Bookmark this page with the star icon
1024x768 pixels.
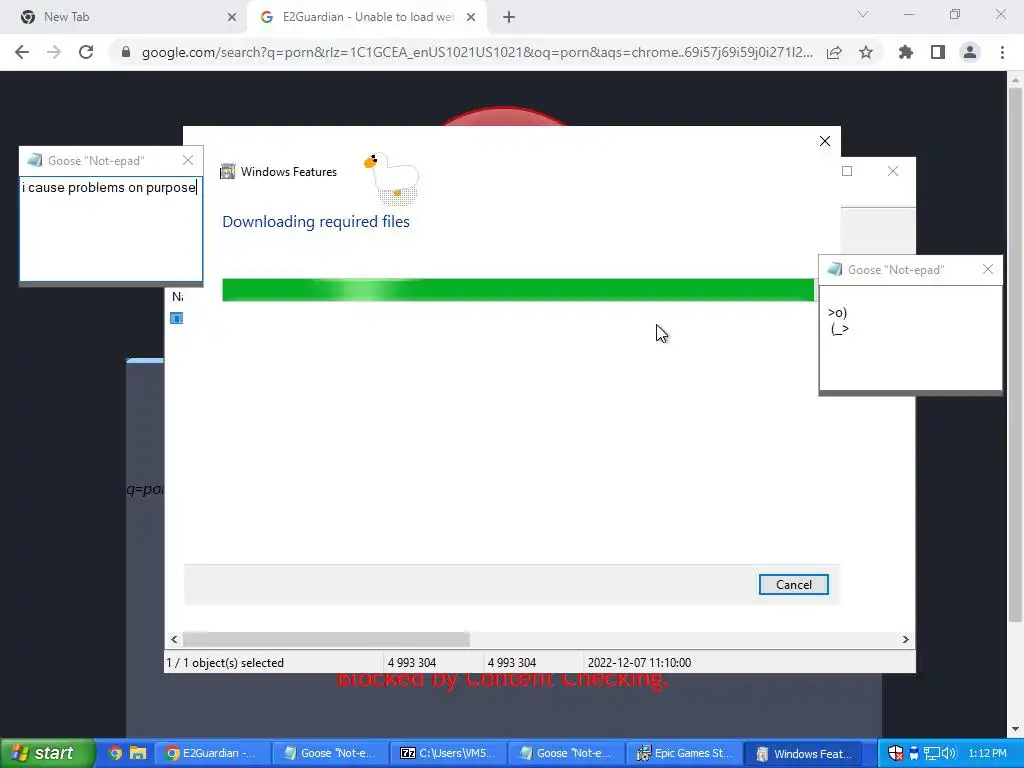point(866,52)
